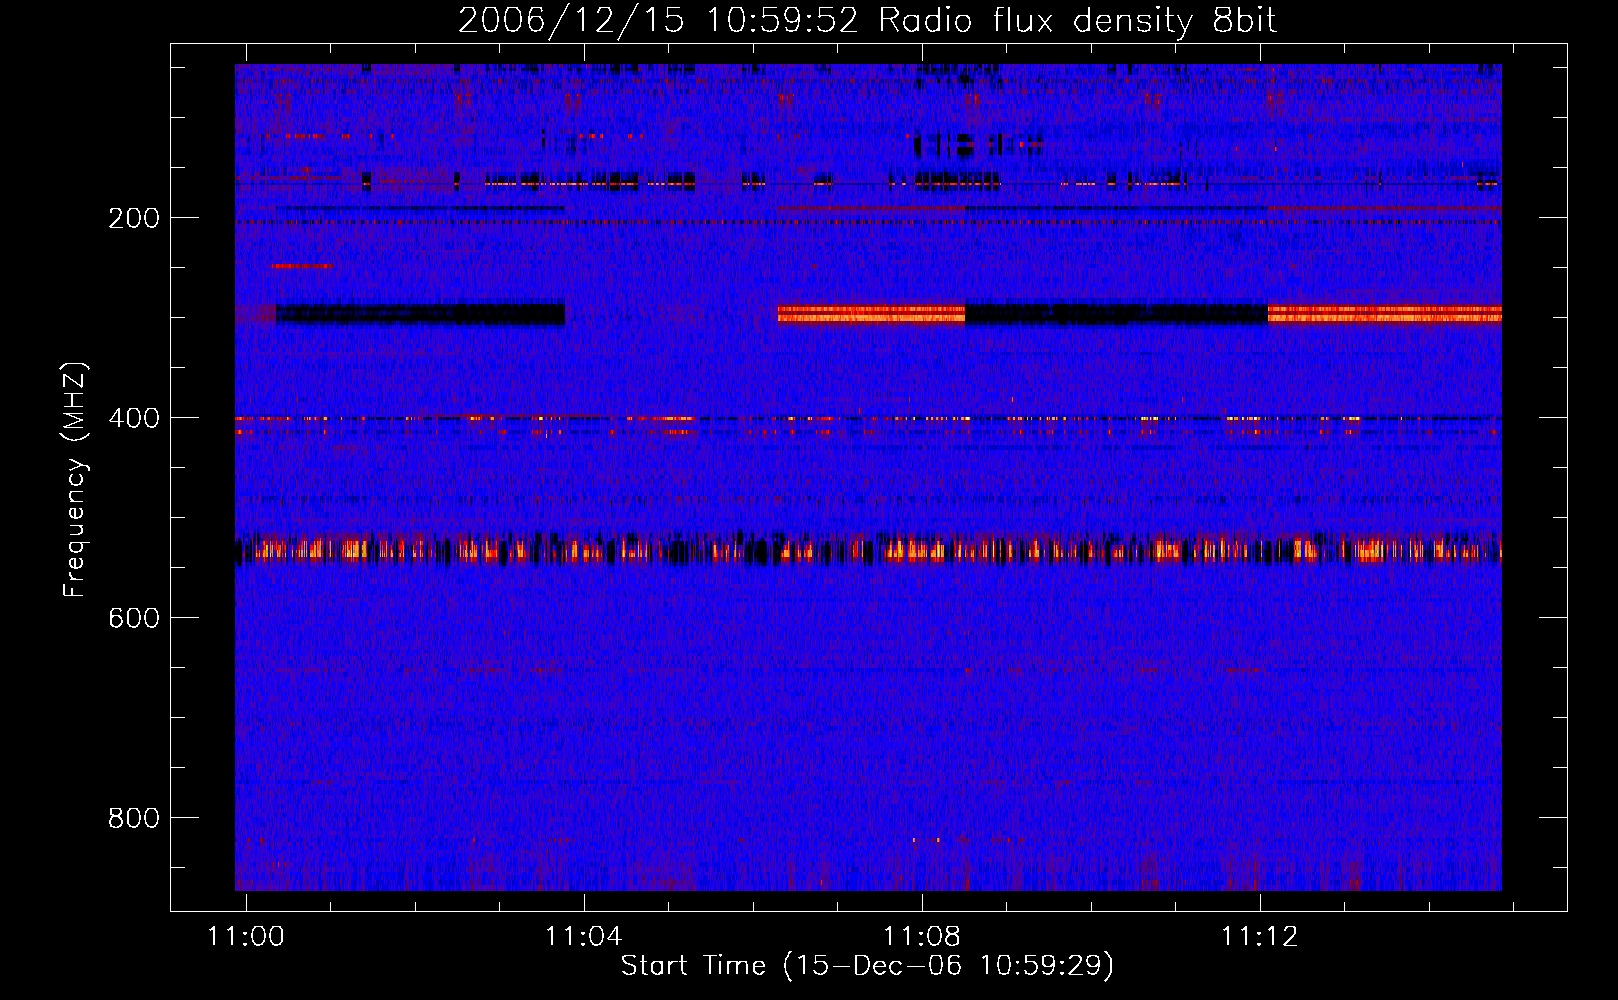Click the noisy orange band near 530 MHz

click(868, 549)
